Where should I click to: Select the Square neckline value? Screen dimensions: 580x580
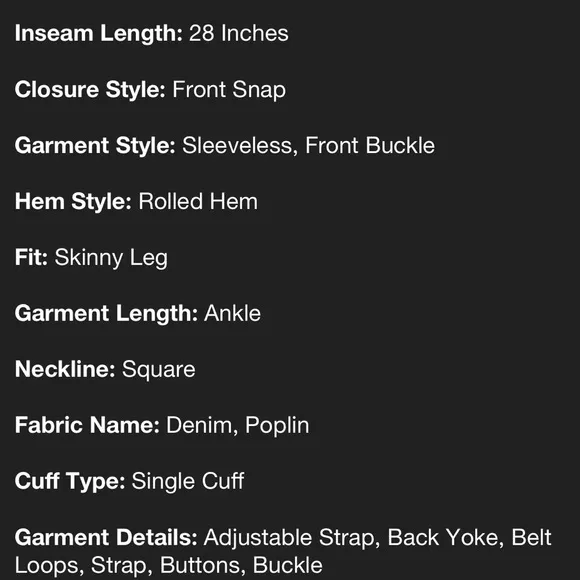pyautogui.click(x=159, y=370)
